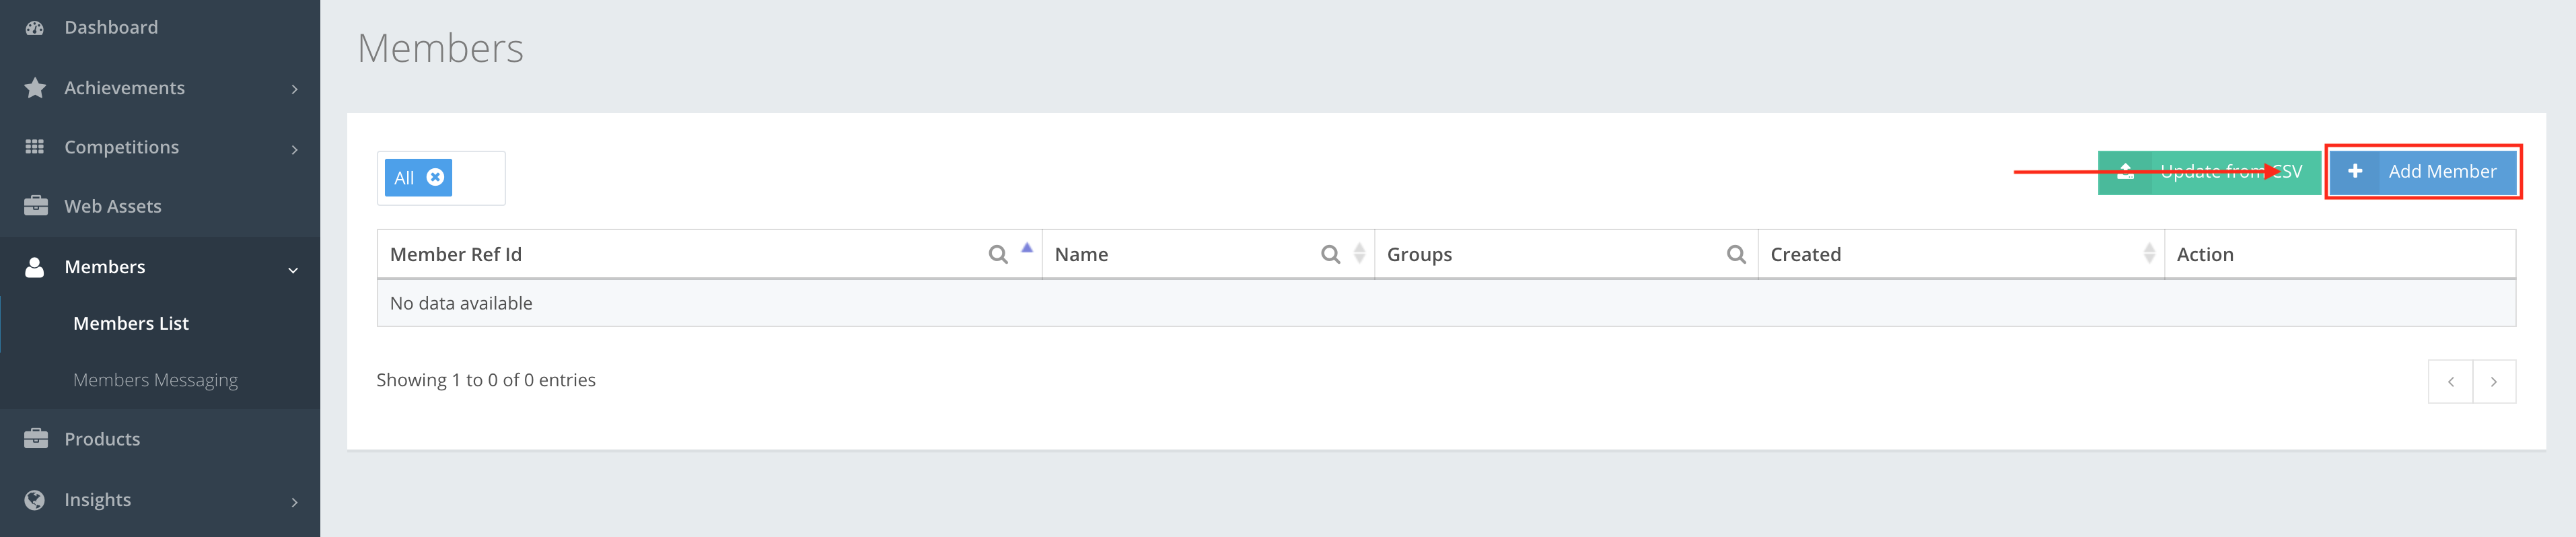Click the search icon in Member Ref Id column

pos(999,254)
